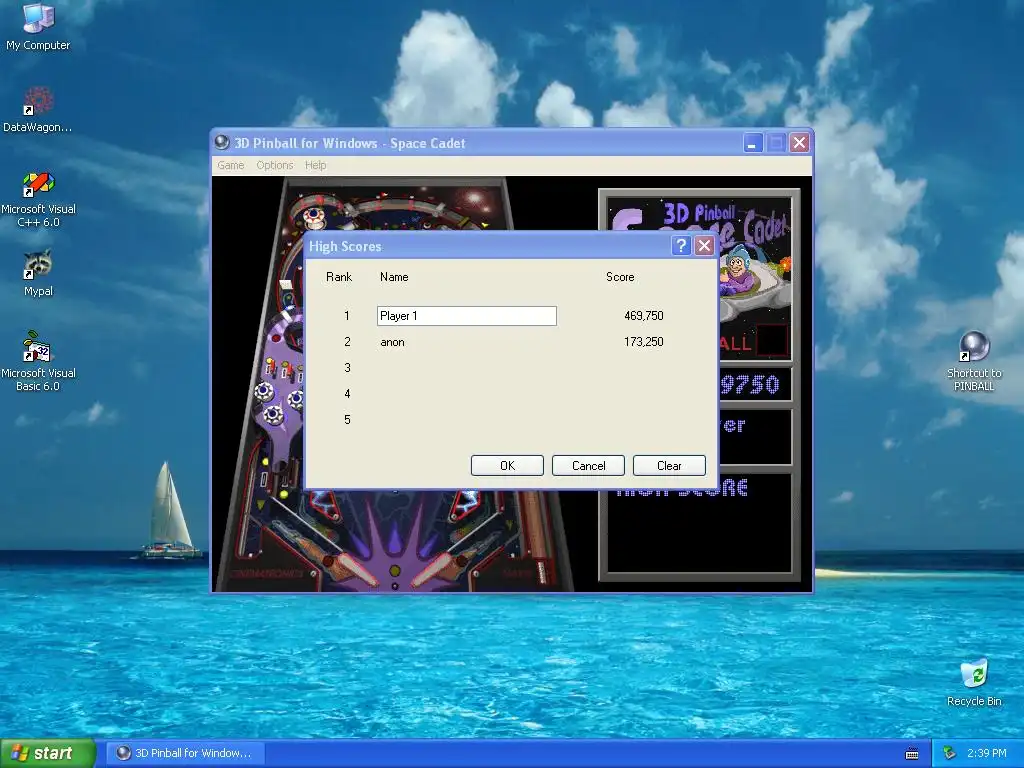Click the Rank column header
The image size is (1024, 768).
(339, 277)
